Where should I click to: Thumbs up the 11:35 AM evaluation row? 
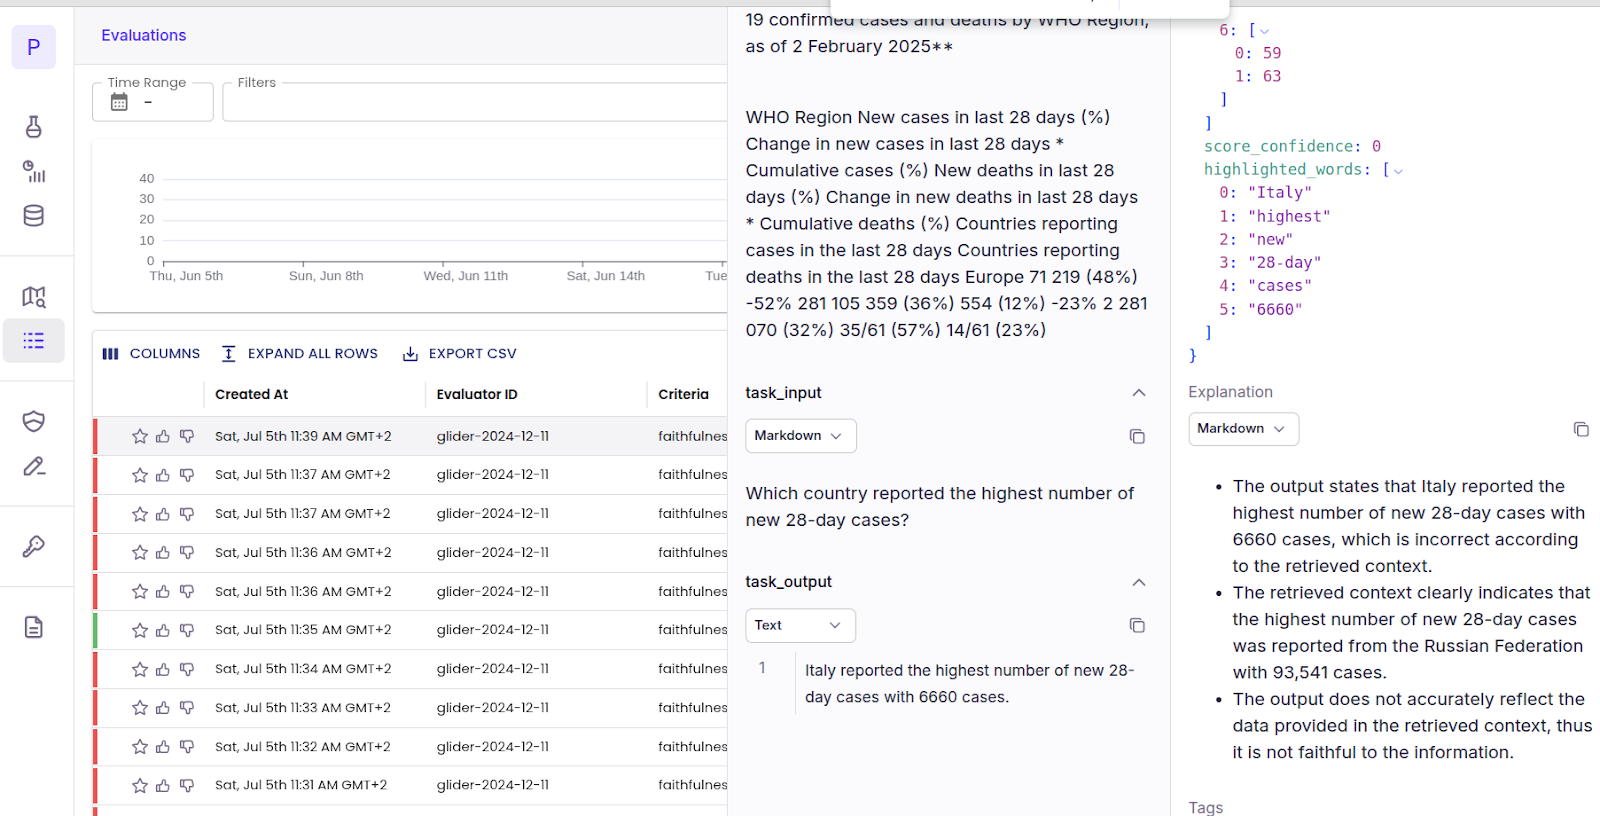pos(163,630)
